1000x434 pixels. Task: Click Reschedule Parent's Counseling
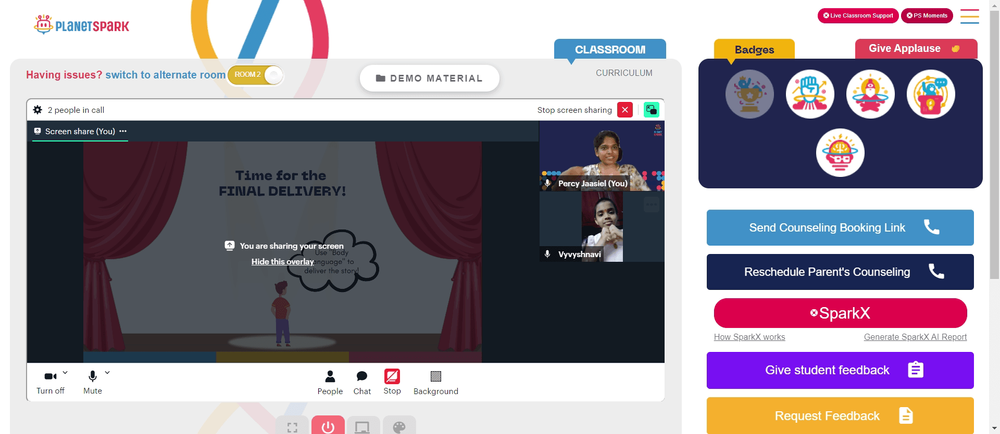(x=840, y=271)
